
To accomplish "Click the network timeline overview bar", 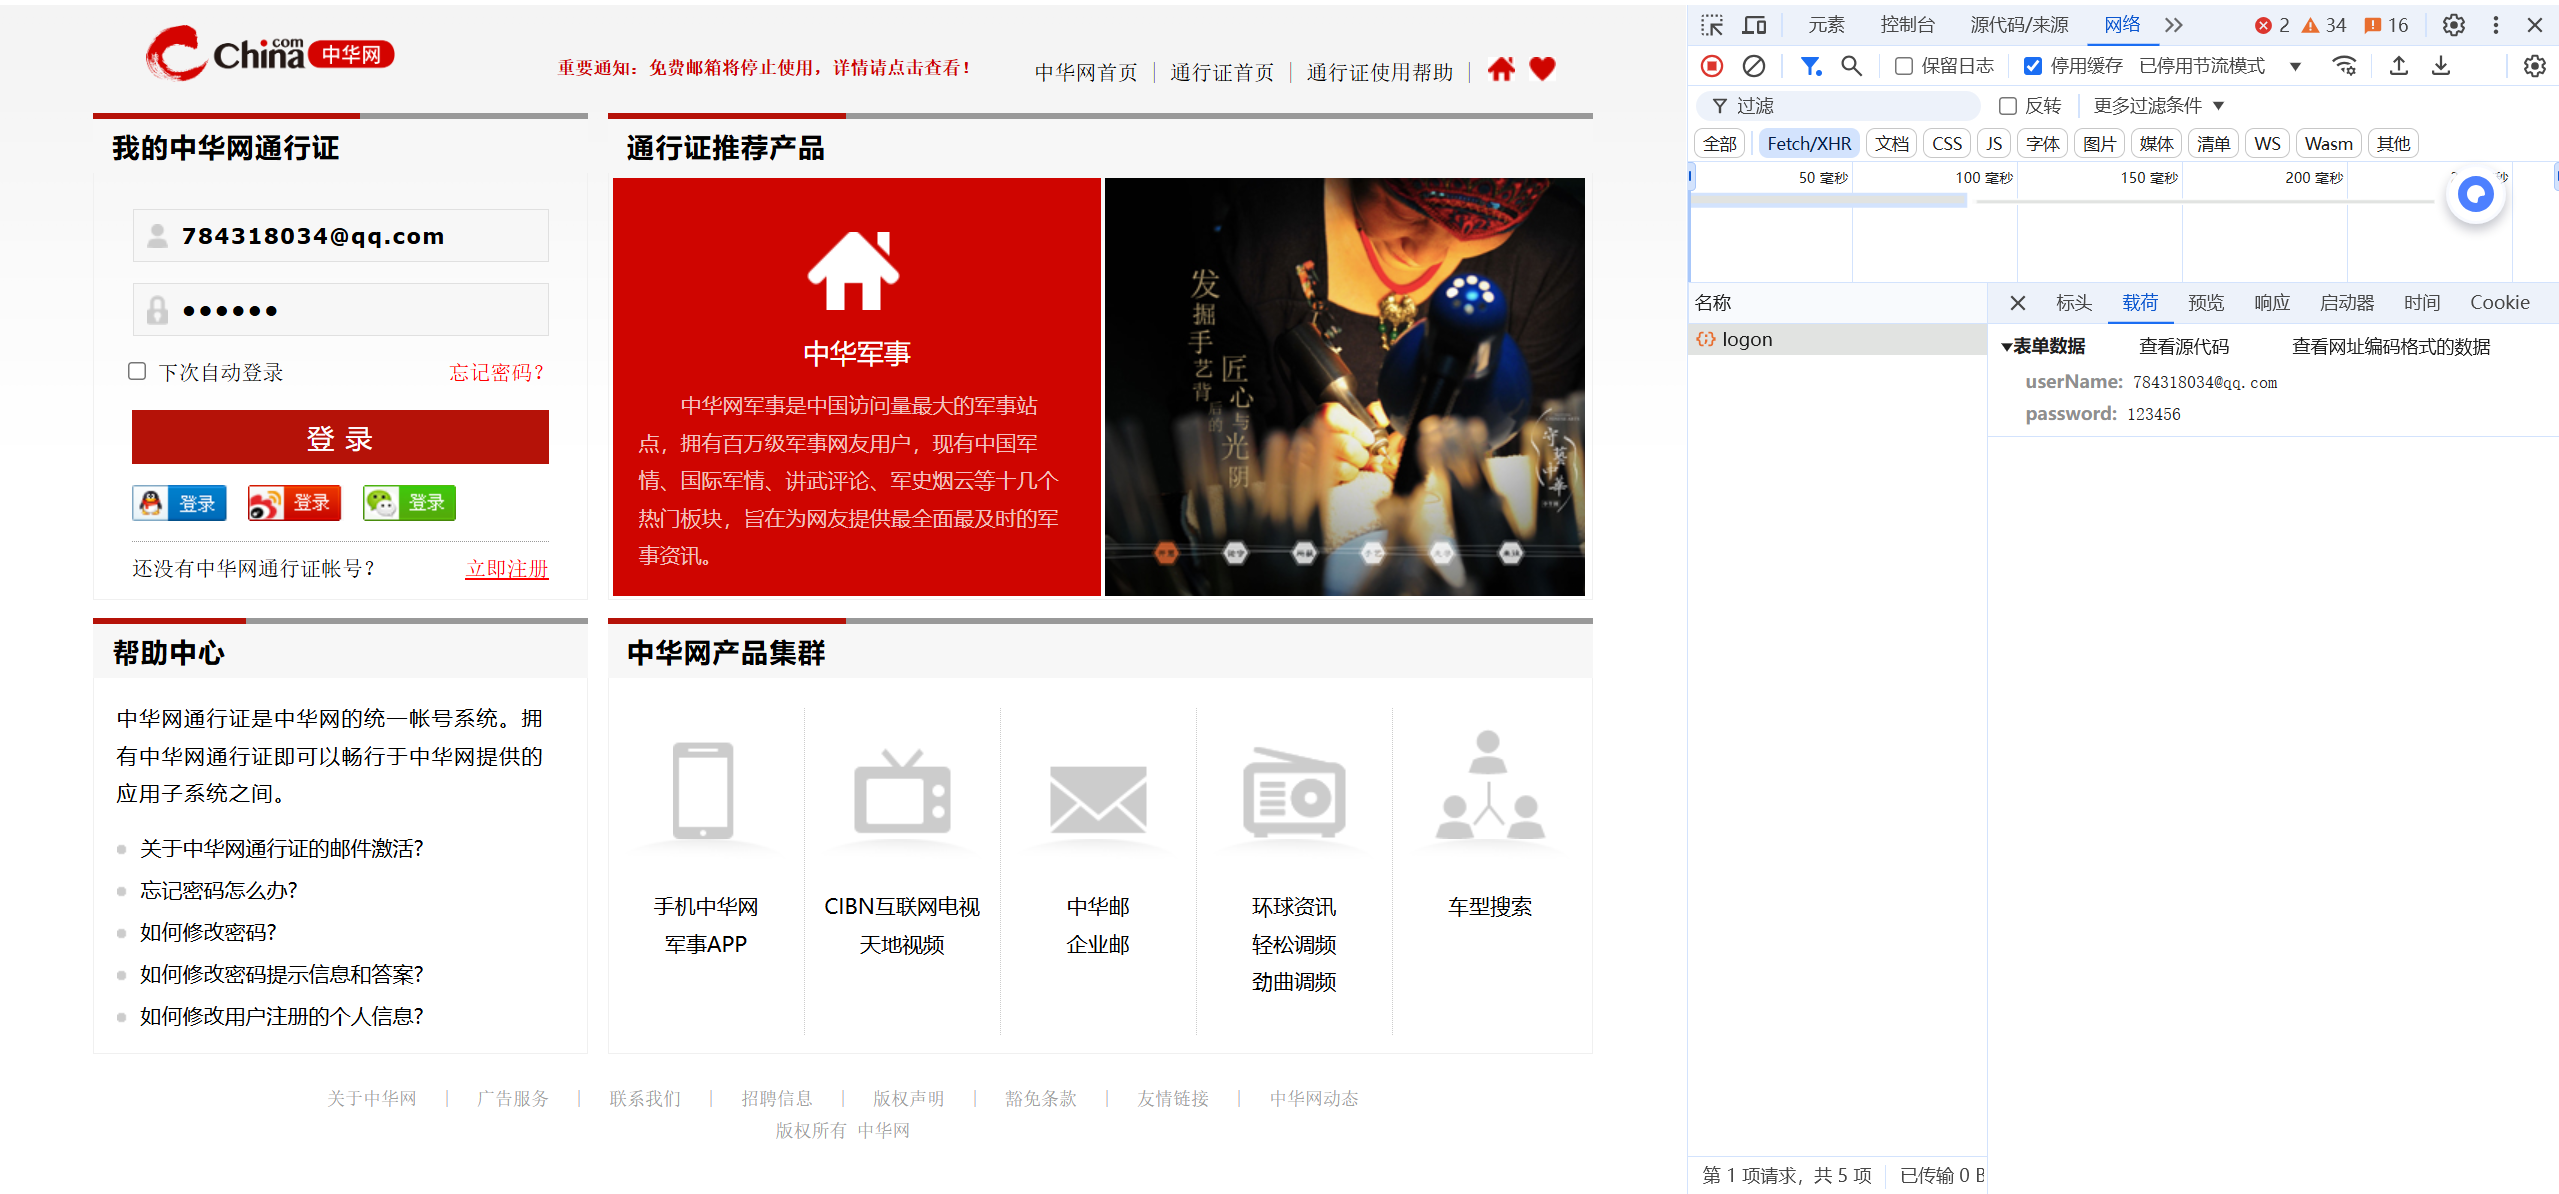I will (x=1830, y=201).
